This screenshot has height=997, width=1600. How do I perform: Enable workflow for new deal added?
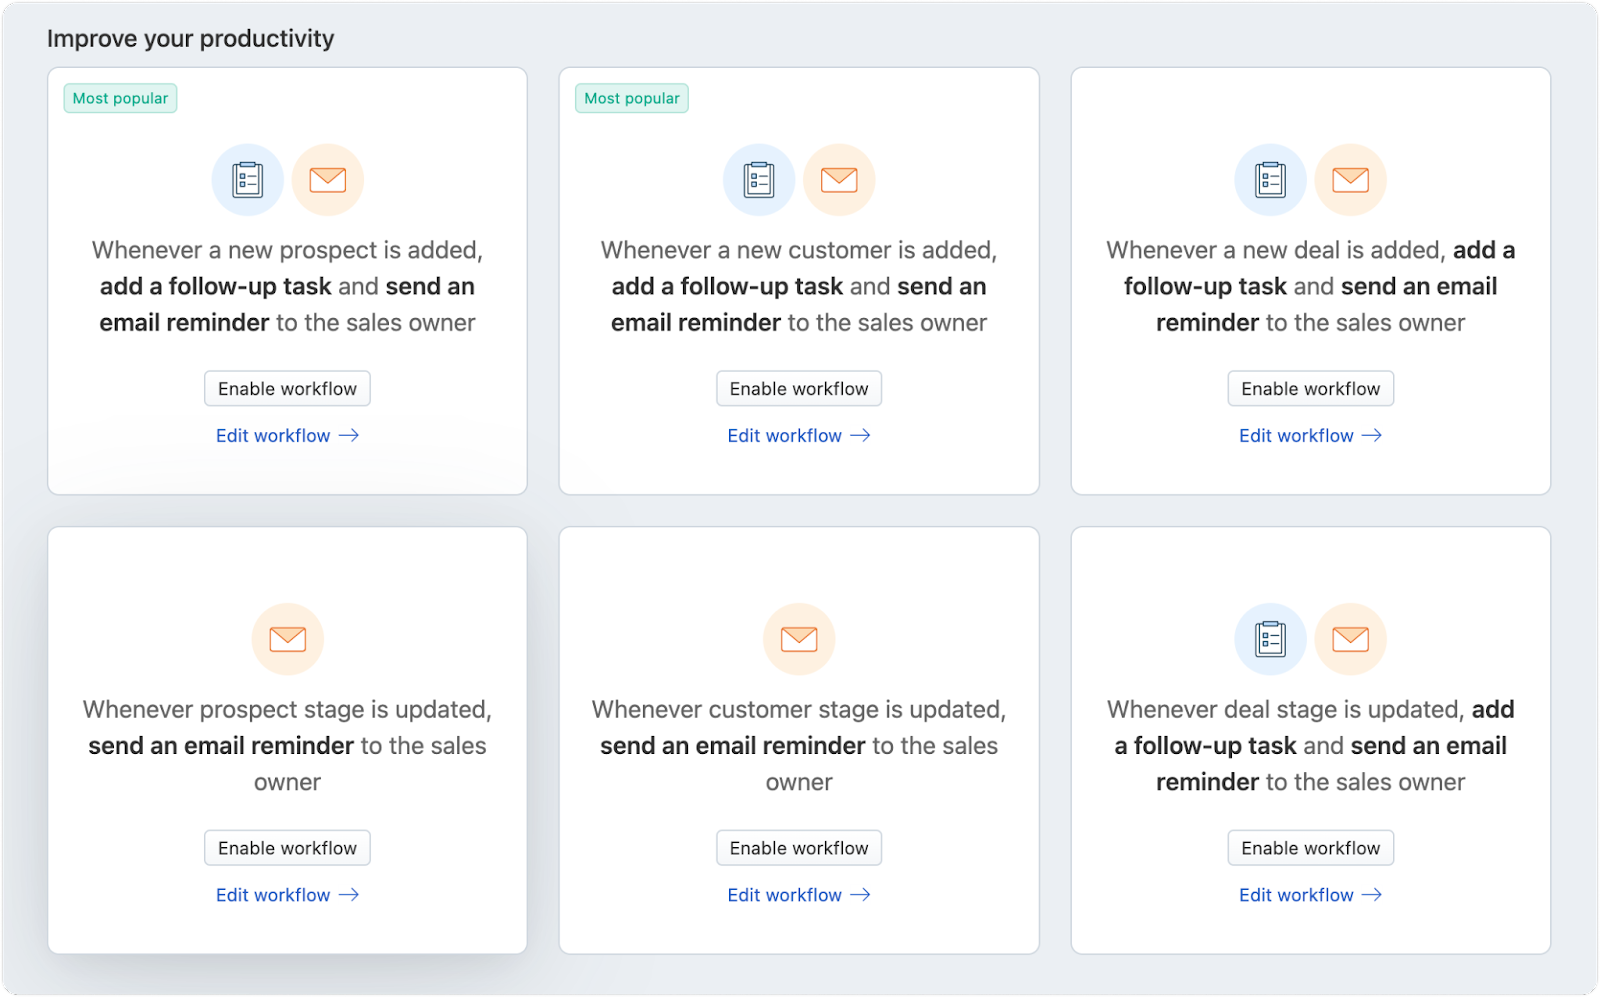1310,388
